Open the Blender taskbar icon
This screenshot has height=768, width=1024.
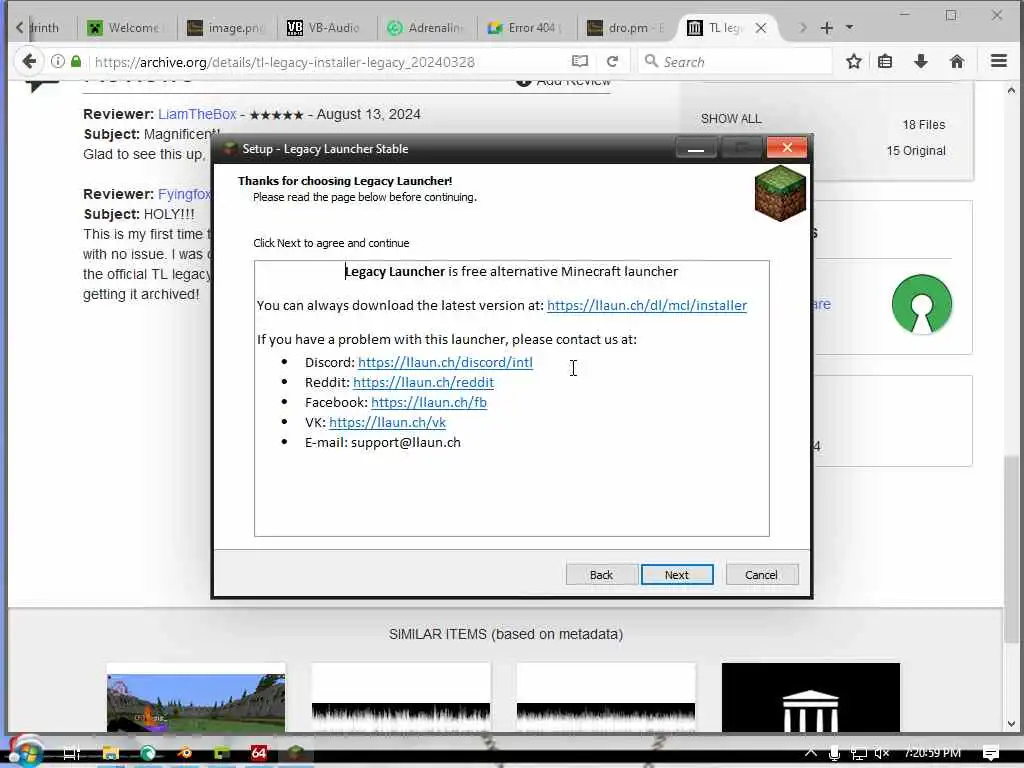point(185,753)
